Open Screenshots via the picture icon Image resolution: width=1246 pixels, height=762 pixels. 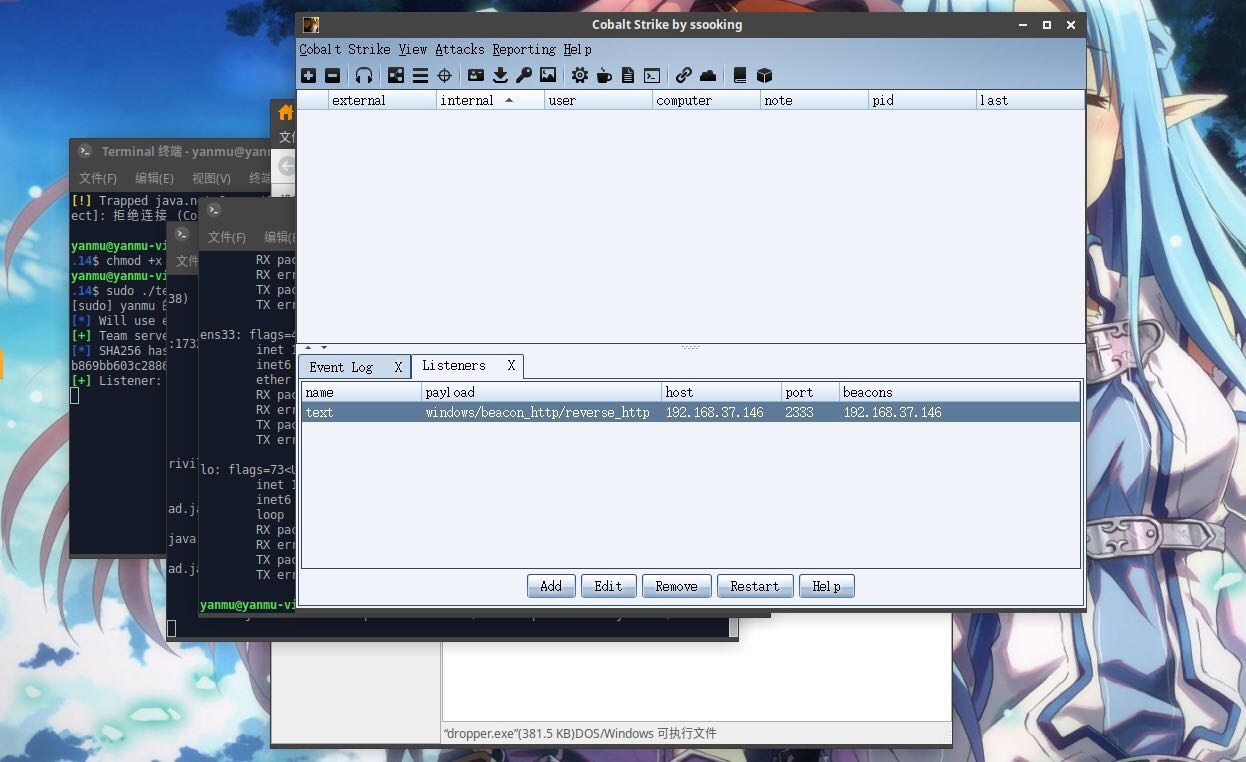click(548, 75)
